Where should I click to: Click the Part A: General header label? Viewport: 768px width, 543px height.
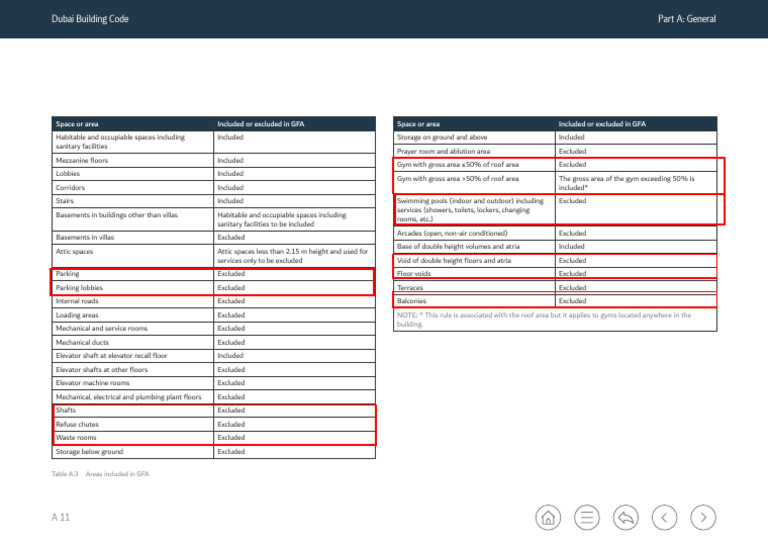(x=687, y=19)
